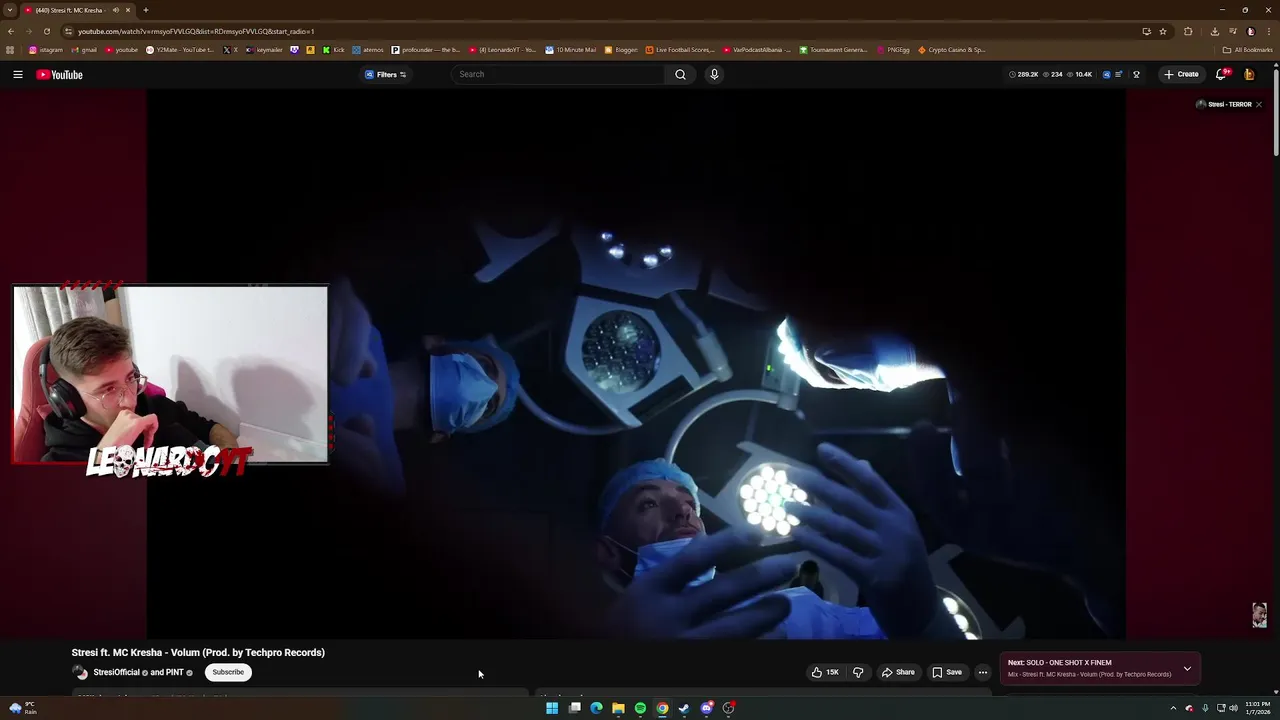Image resolution: width=1280 pixels, height=720 pixels.
Task: Open the Create button
Action: [1181, 74]
